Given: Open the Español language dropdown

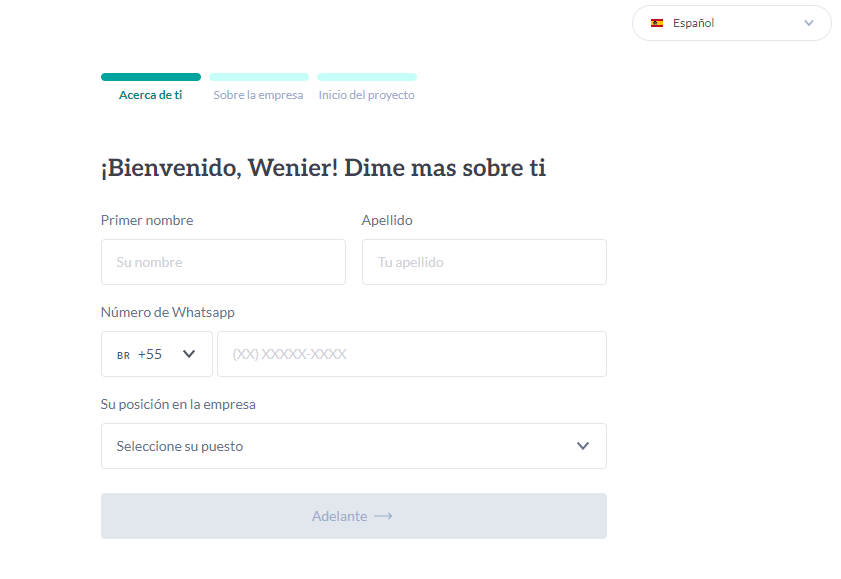Looking at the screenshot, I should (731, 22).
